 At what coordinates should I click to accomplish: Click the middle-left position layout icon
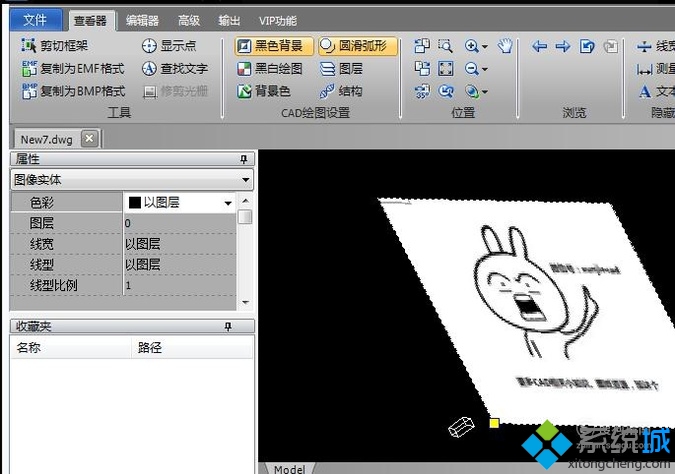[422, 68]
